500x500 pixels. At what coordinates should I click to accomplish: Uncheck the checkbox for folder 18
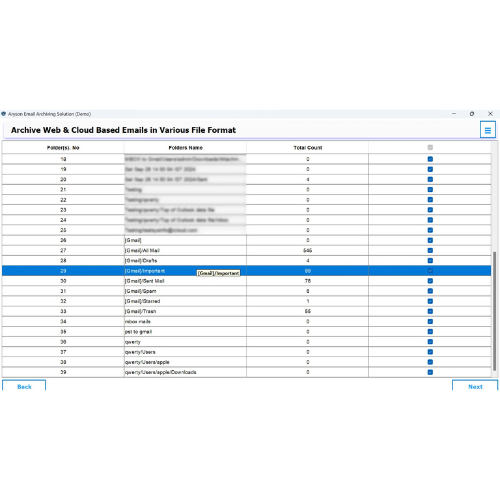tap(430, 159)
